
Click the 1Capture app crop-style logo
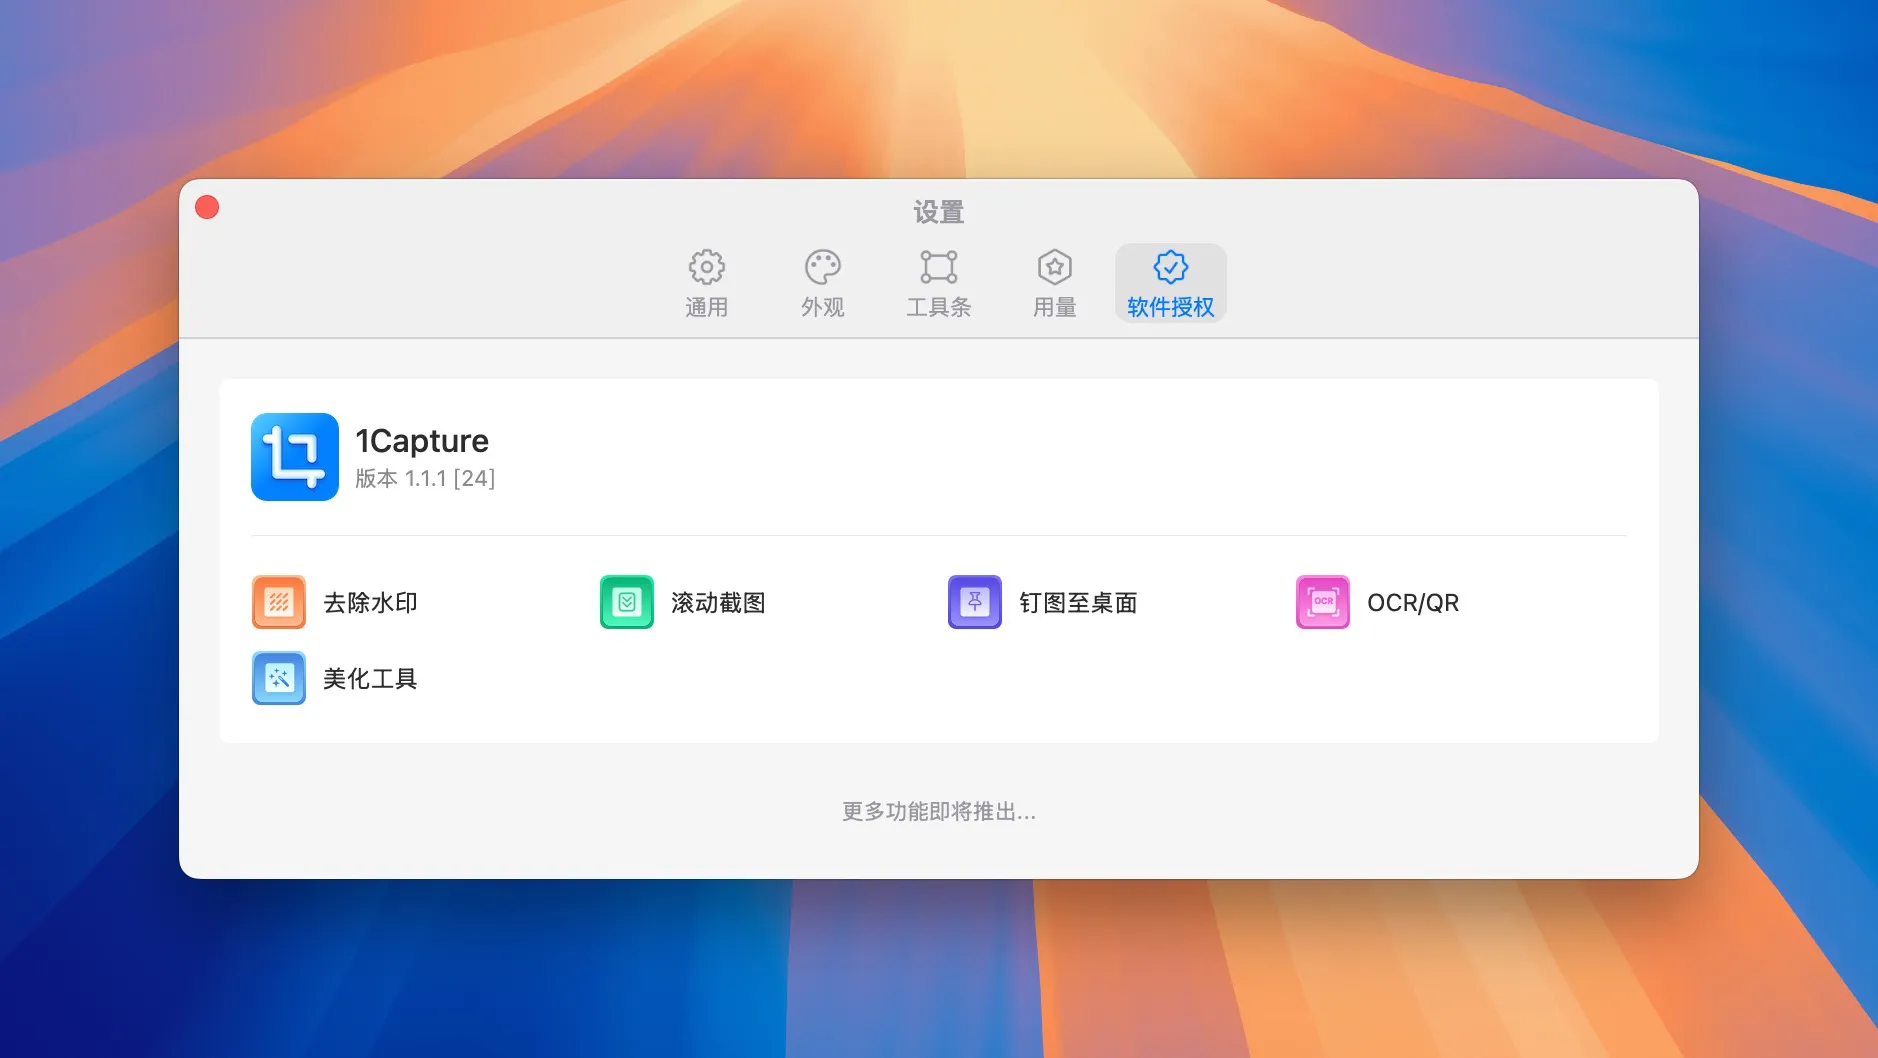pyautogui.click(x=294, y=457)
